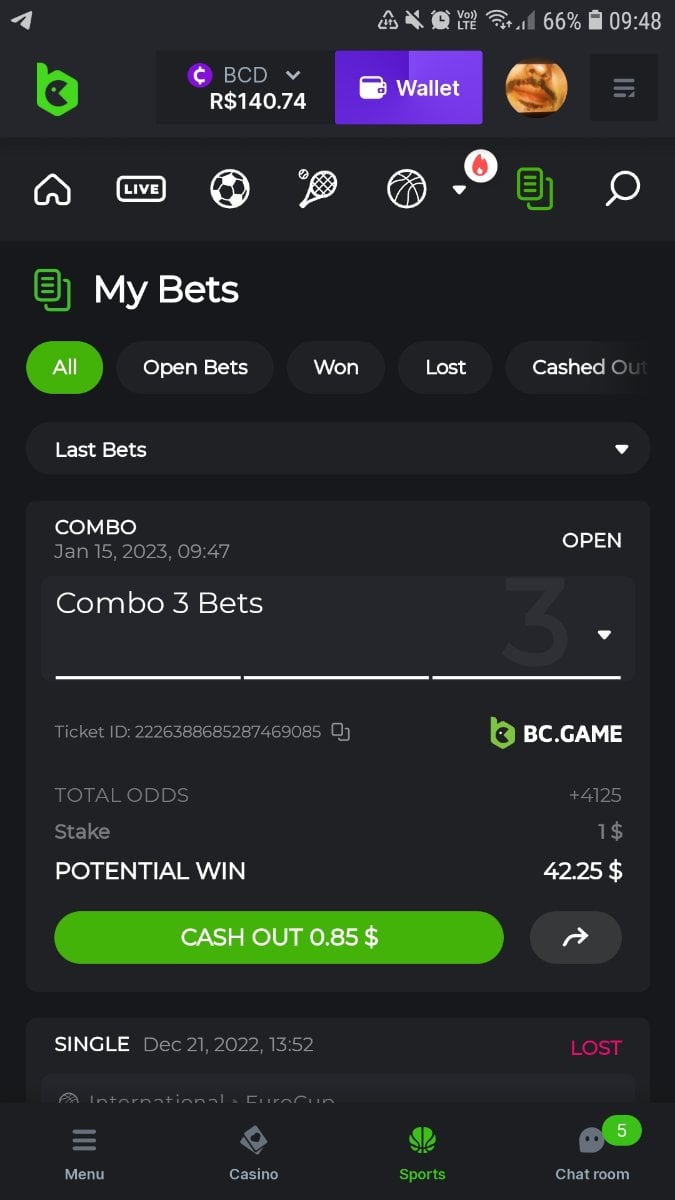The height and width of the screenshot is (1200, 675).
Task: Open the Home icon in sports navigation
Action: (53, 188)
